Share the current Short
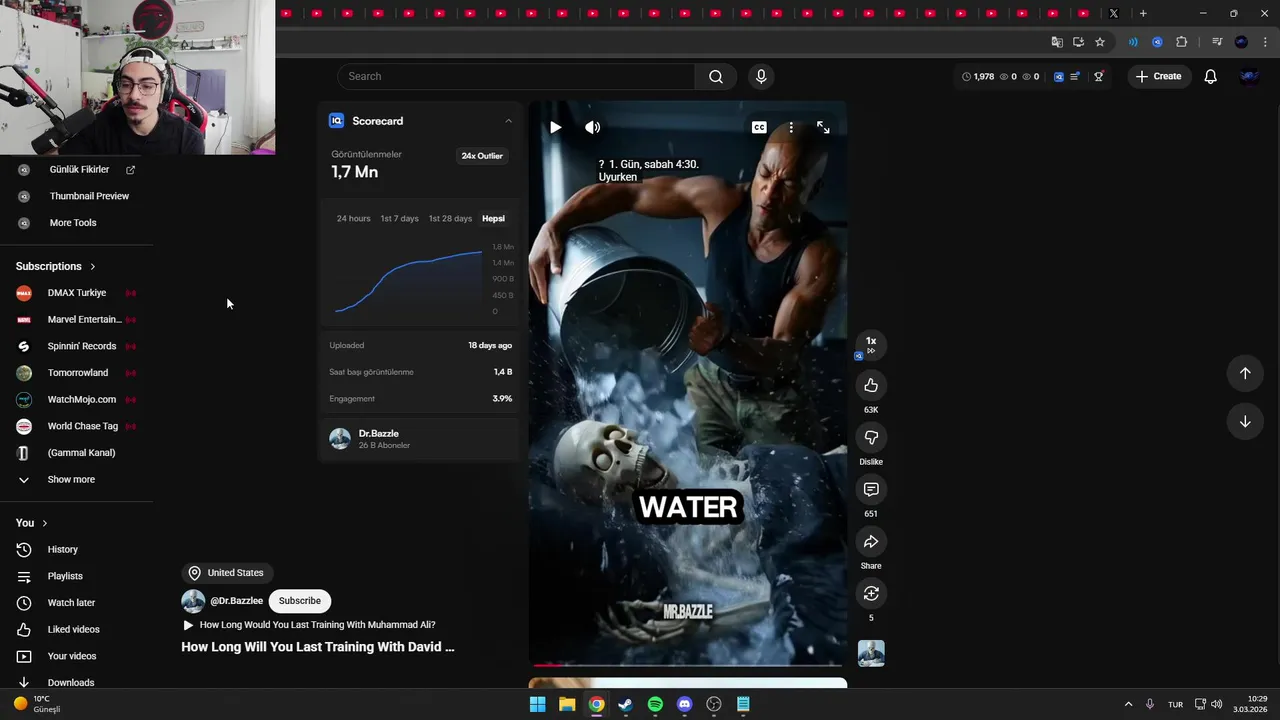The image size is (1280, 720). (x=871, y=542)
